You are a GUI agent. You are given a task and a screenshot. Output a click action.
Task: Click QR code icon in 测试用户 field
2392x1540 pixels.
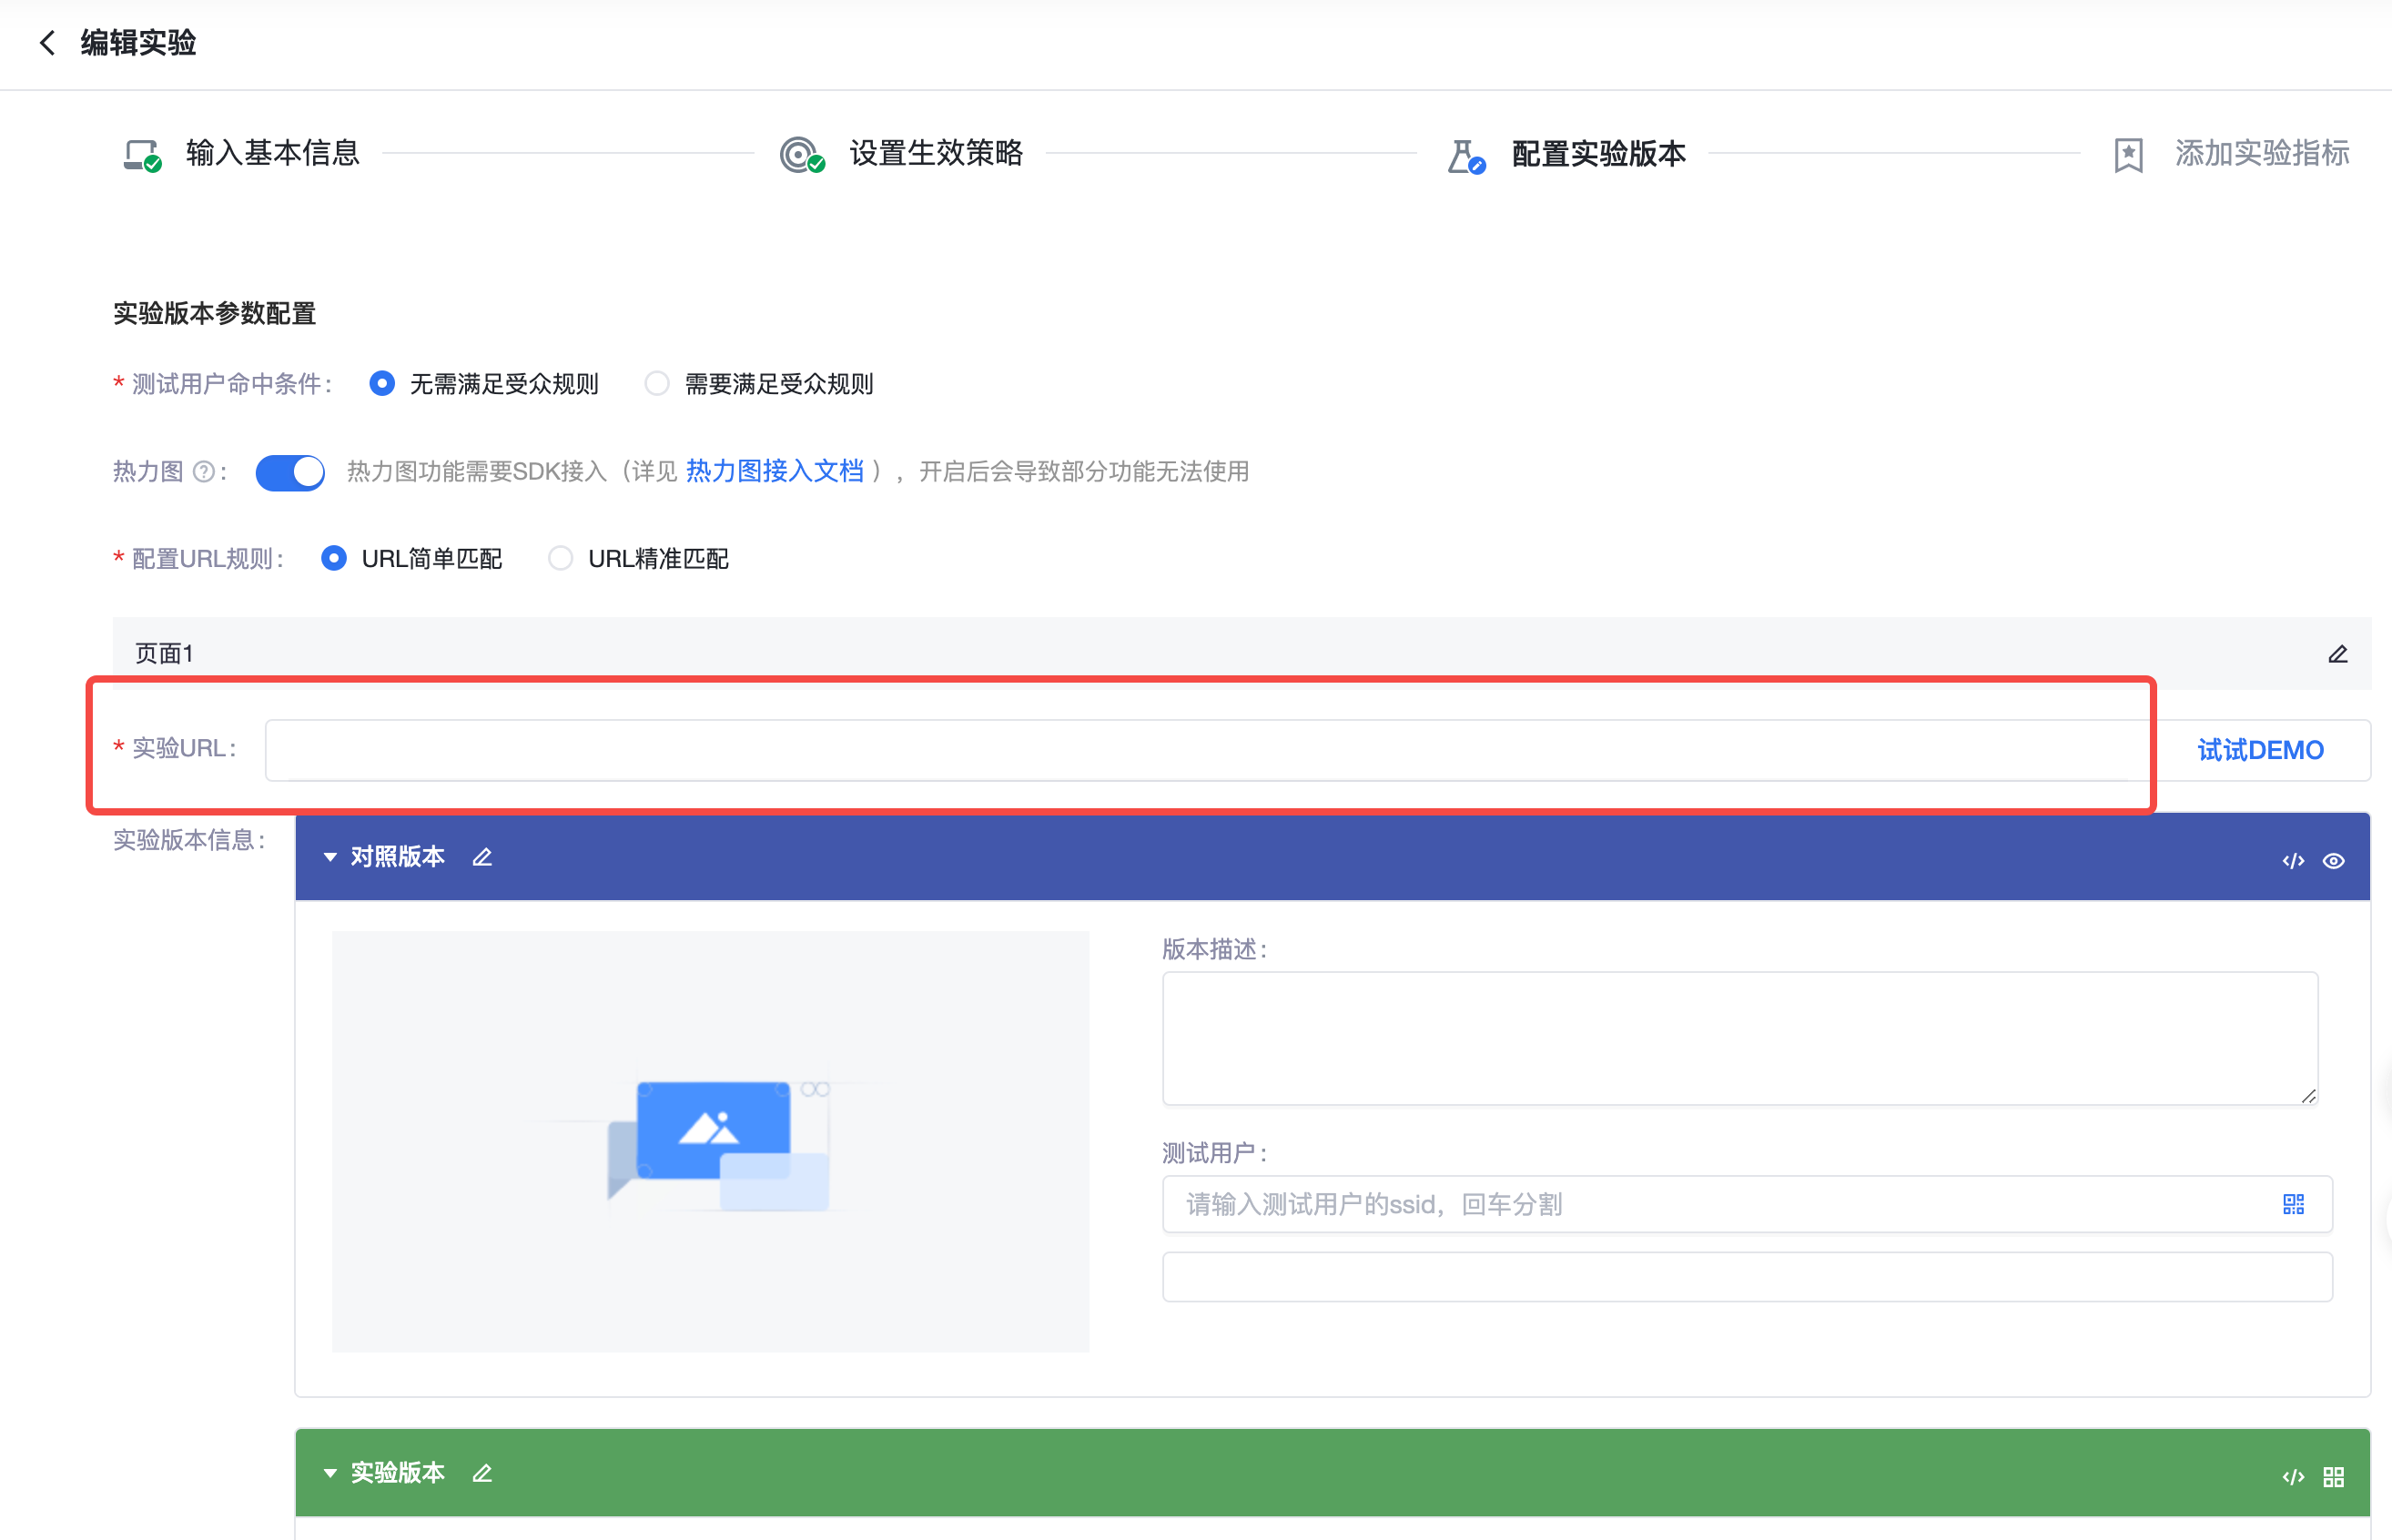(2293, 1204)
